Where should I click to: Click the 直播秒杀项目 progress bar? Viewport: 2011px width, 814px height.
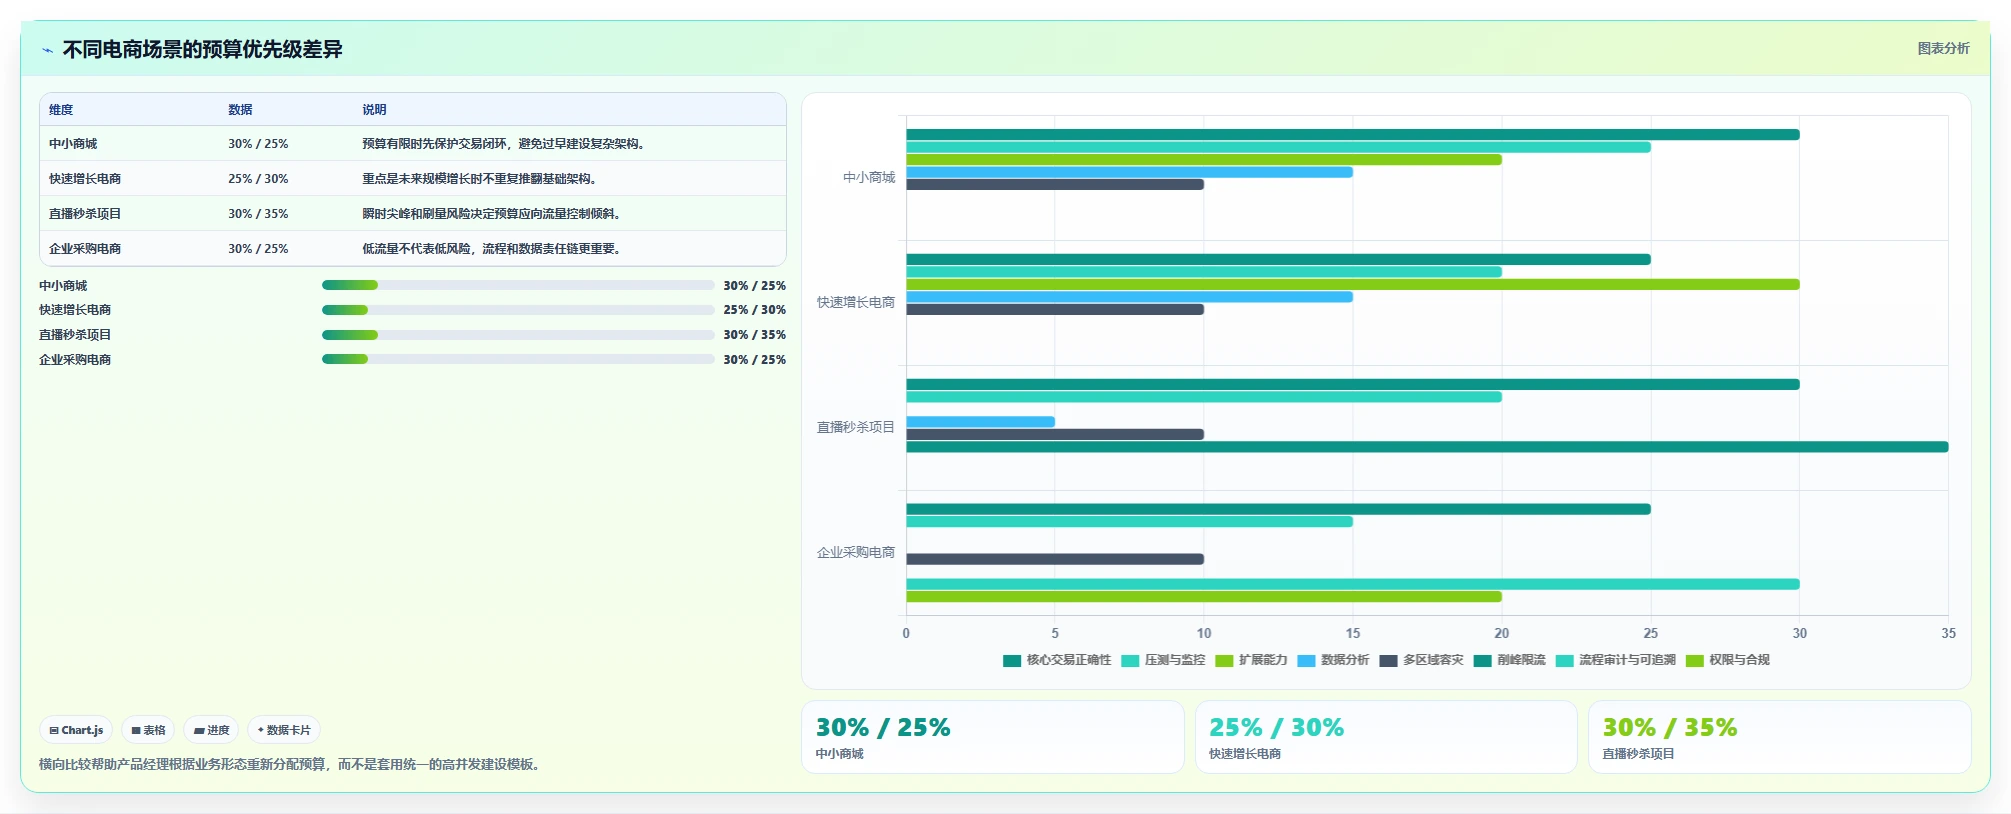coord(518,335)
